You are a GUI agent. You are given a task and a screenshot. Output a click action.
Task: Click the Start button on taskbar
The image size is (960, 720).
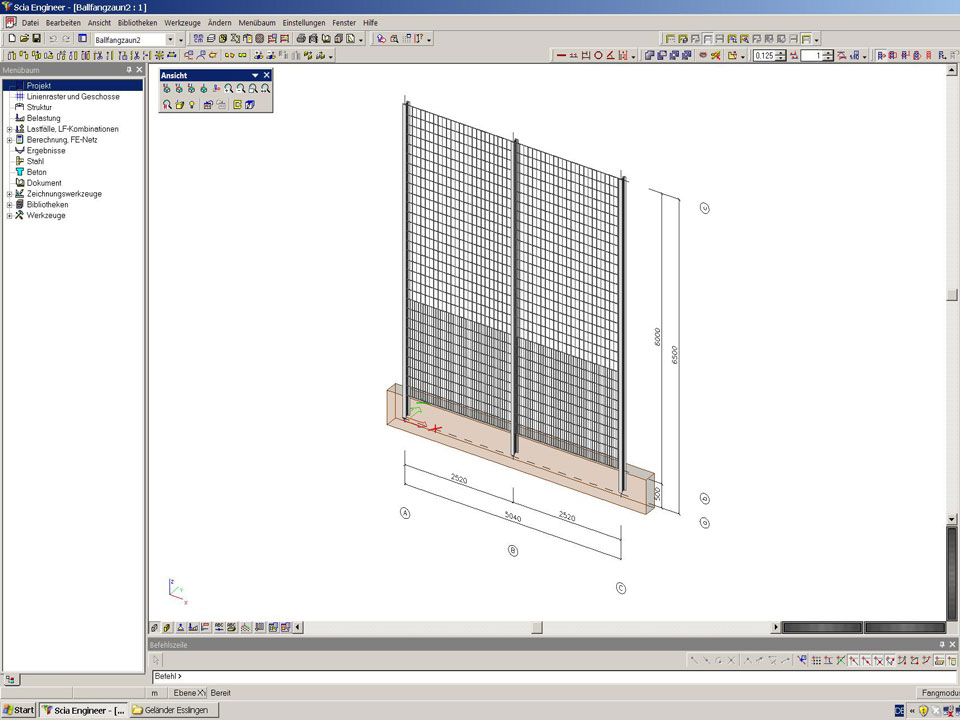point(19,710)
